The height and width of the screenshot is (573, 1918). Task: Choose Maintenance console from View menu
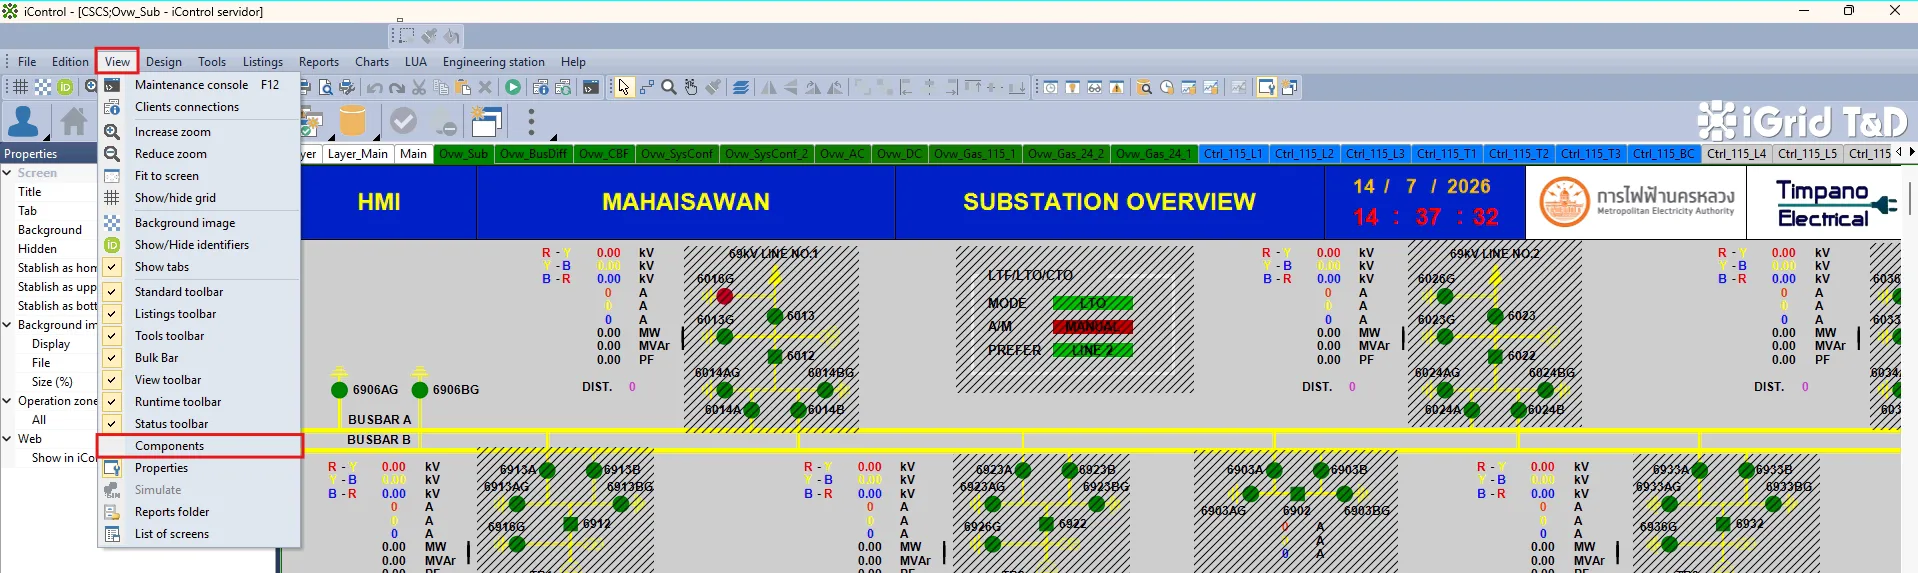tap(199, 85)
